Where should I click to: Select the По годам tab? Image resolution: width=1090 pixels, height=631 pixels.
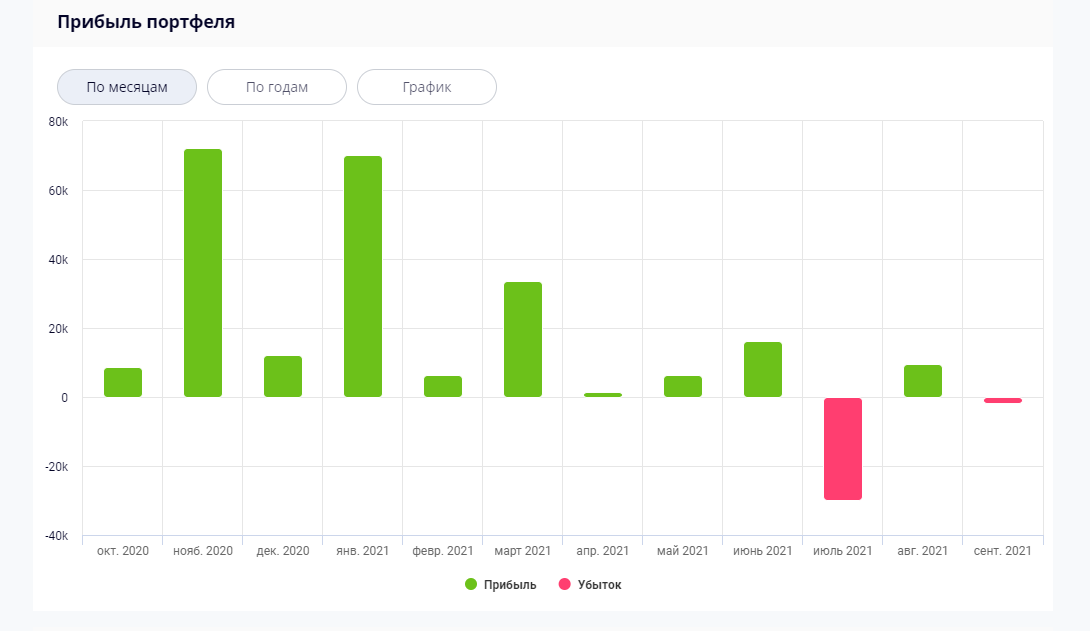[277, 87]
